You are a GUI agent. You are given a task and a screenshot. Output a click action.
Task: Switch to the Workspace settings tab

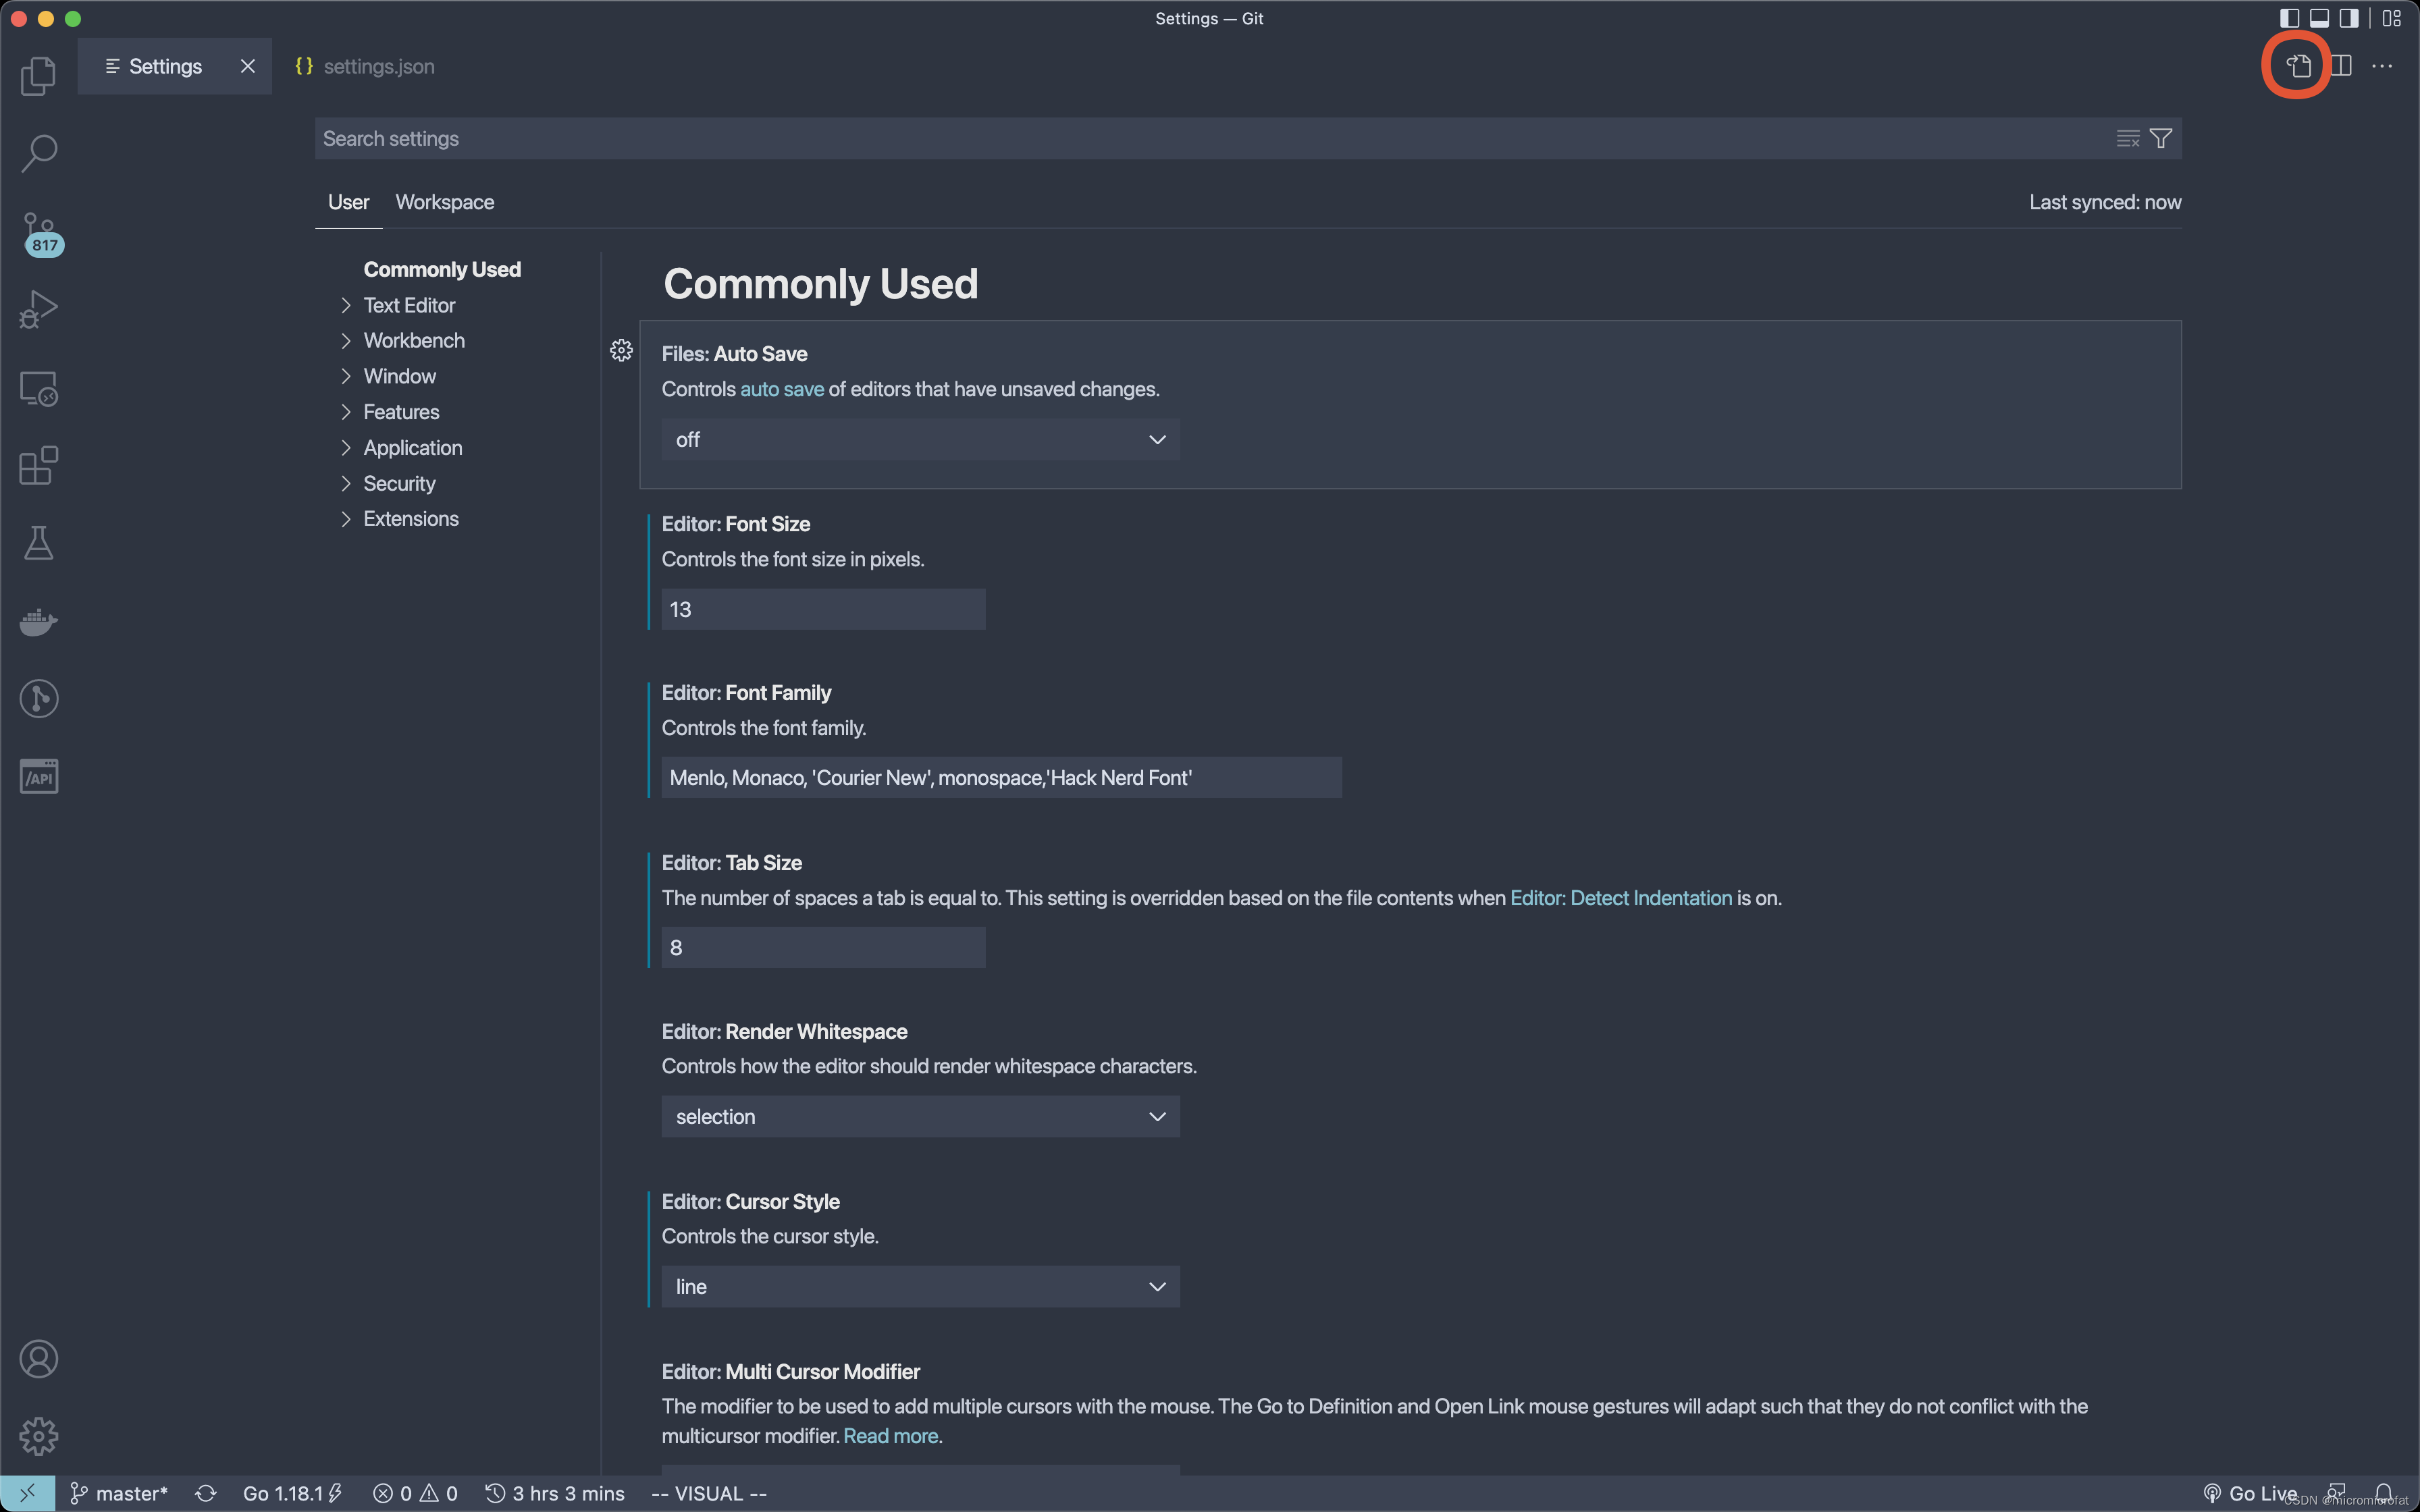tap(444, 202)
